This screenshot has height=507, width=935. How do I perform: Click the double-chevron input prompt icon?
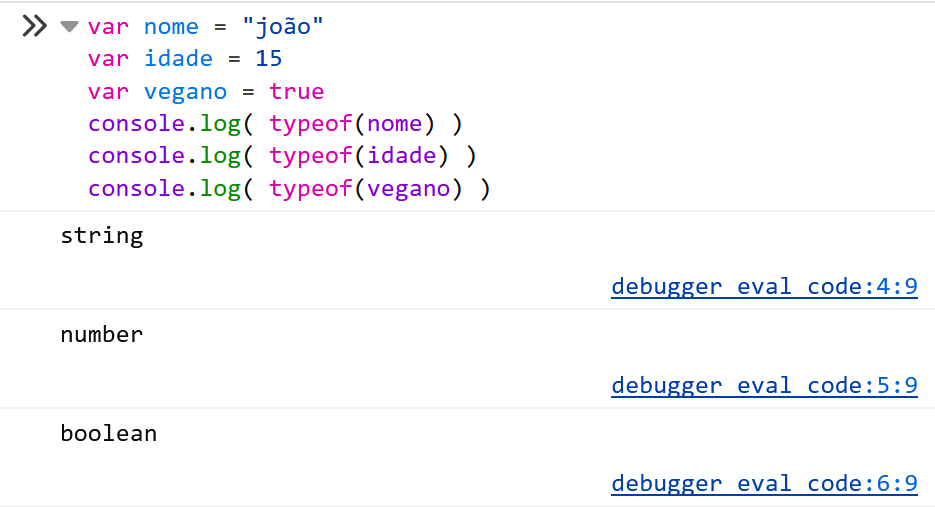tap(34, 26)
